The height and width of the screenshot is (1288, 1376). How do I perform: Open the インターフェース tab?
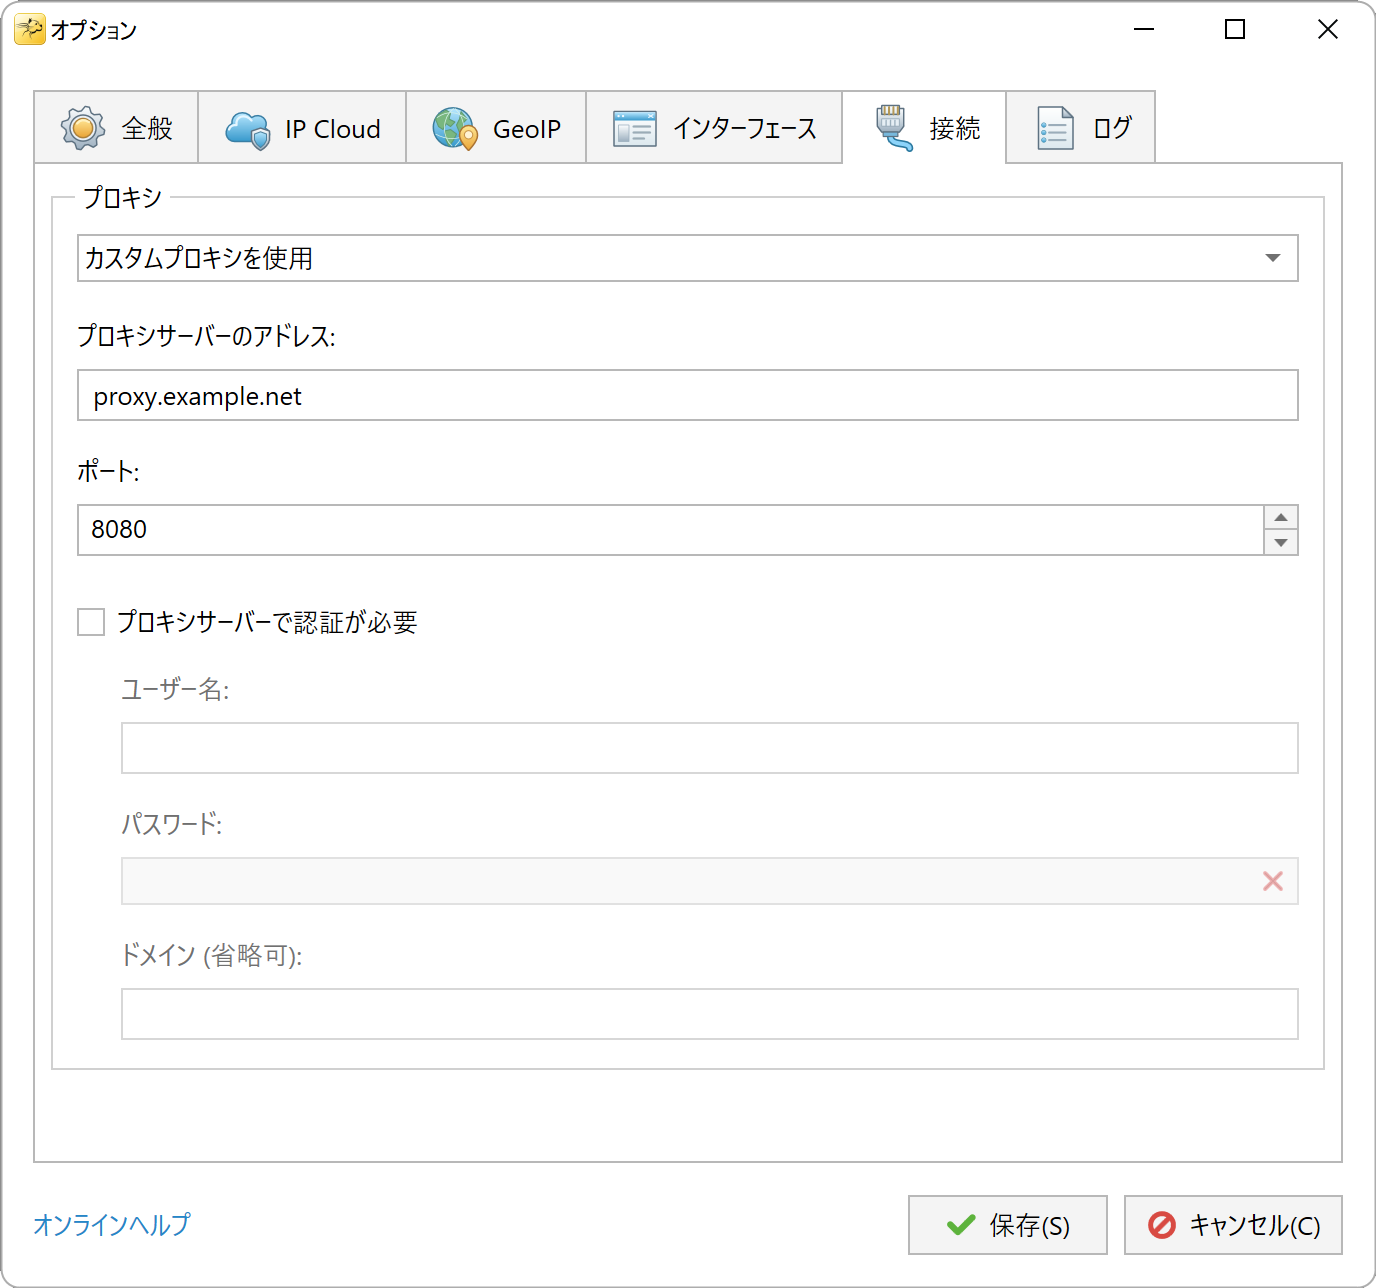714,127
